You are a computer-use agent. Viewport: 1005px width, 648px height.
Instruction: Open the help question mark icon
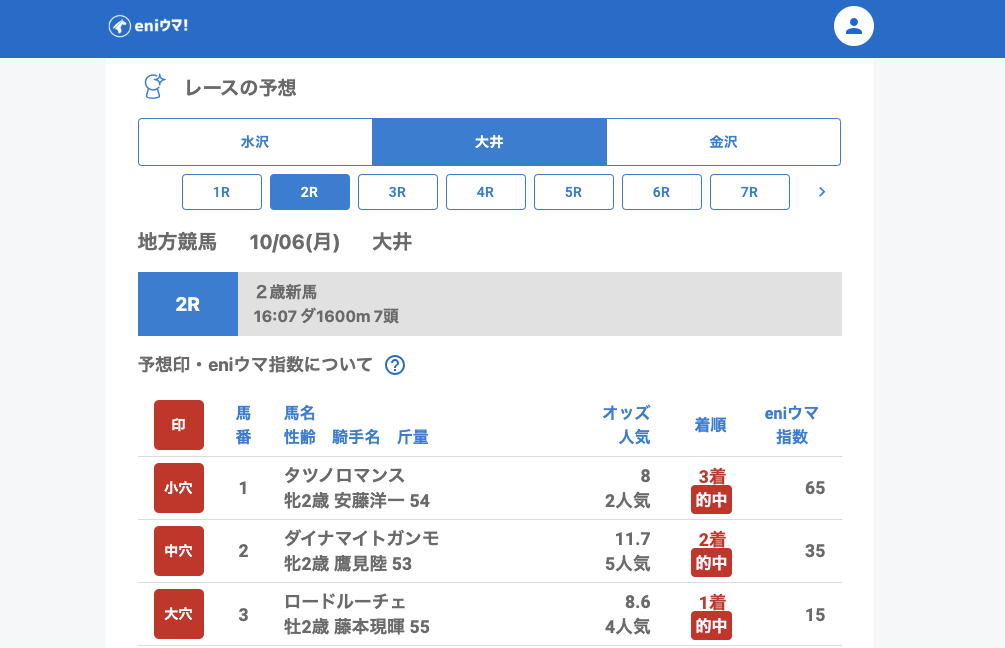pos(395,365)
